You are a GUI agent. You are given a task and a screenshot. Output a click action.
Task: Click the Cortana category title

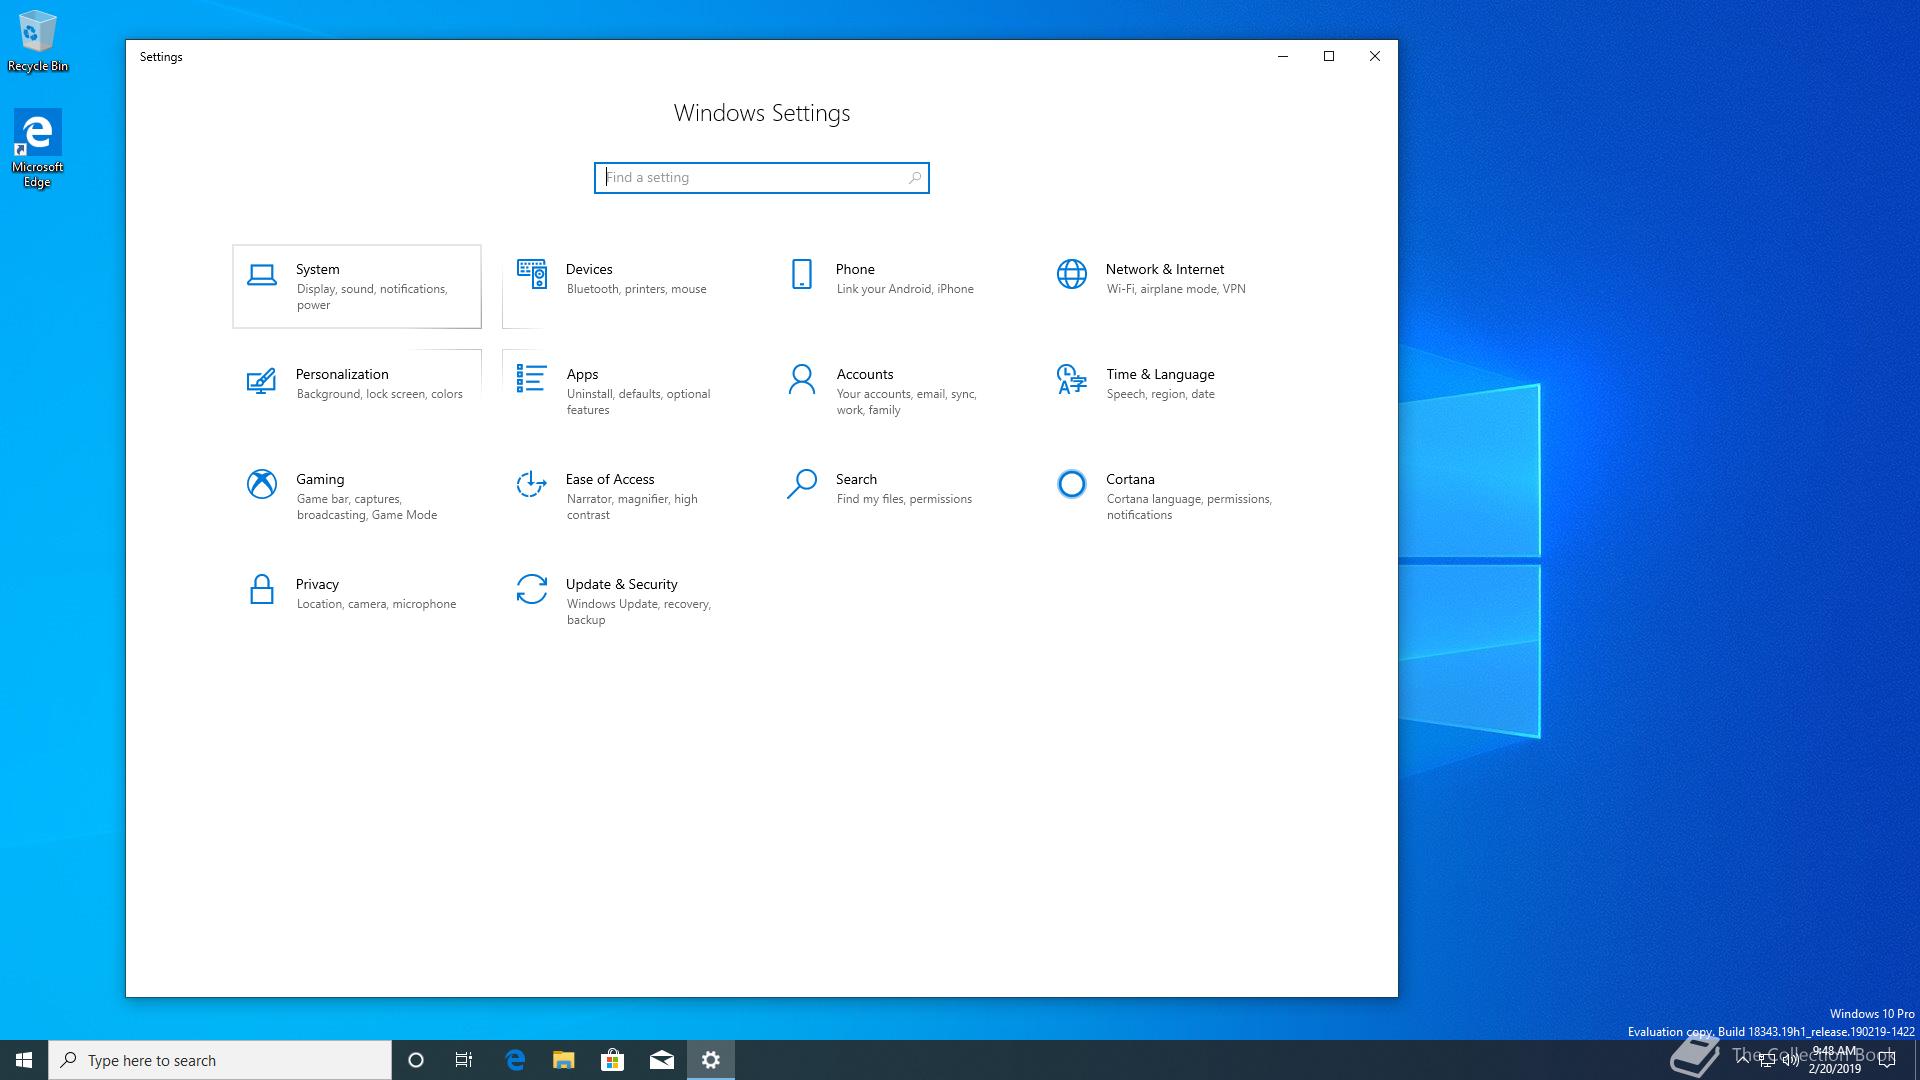point(1130,479)
